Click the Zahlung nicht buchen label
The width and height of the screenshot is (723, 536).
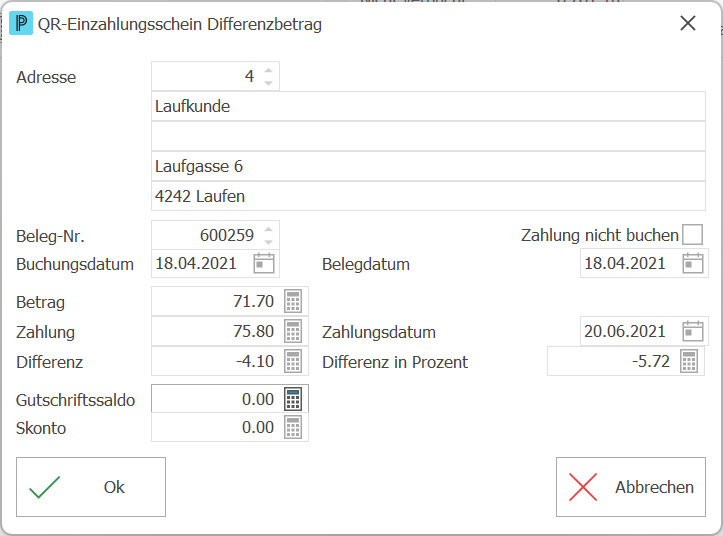(600, 235)
